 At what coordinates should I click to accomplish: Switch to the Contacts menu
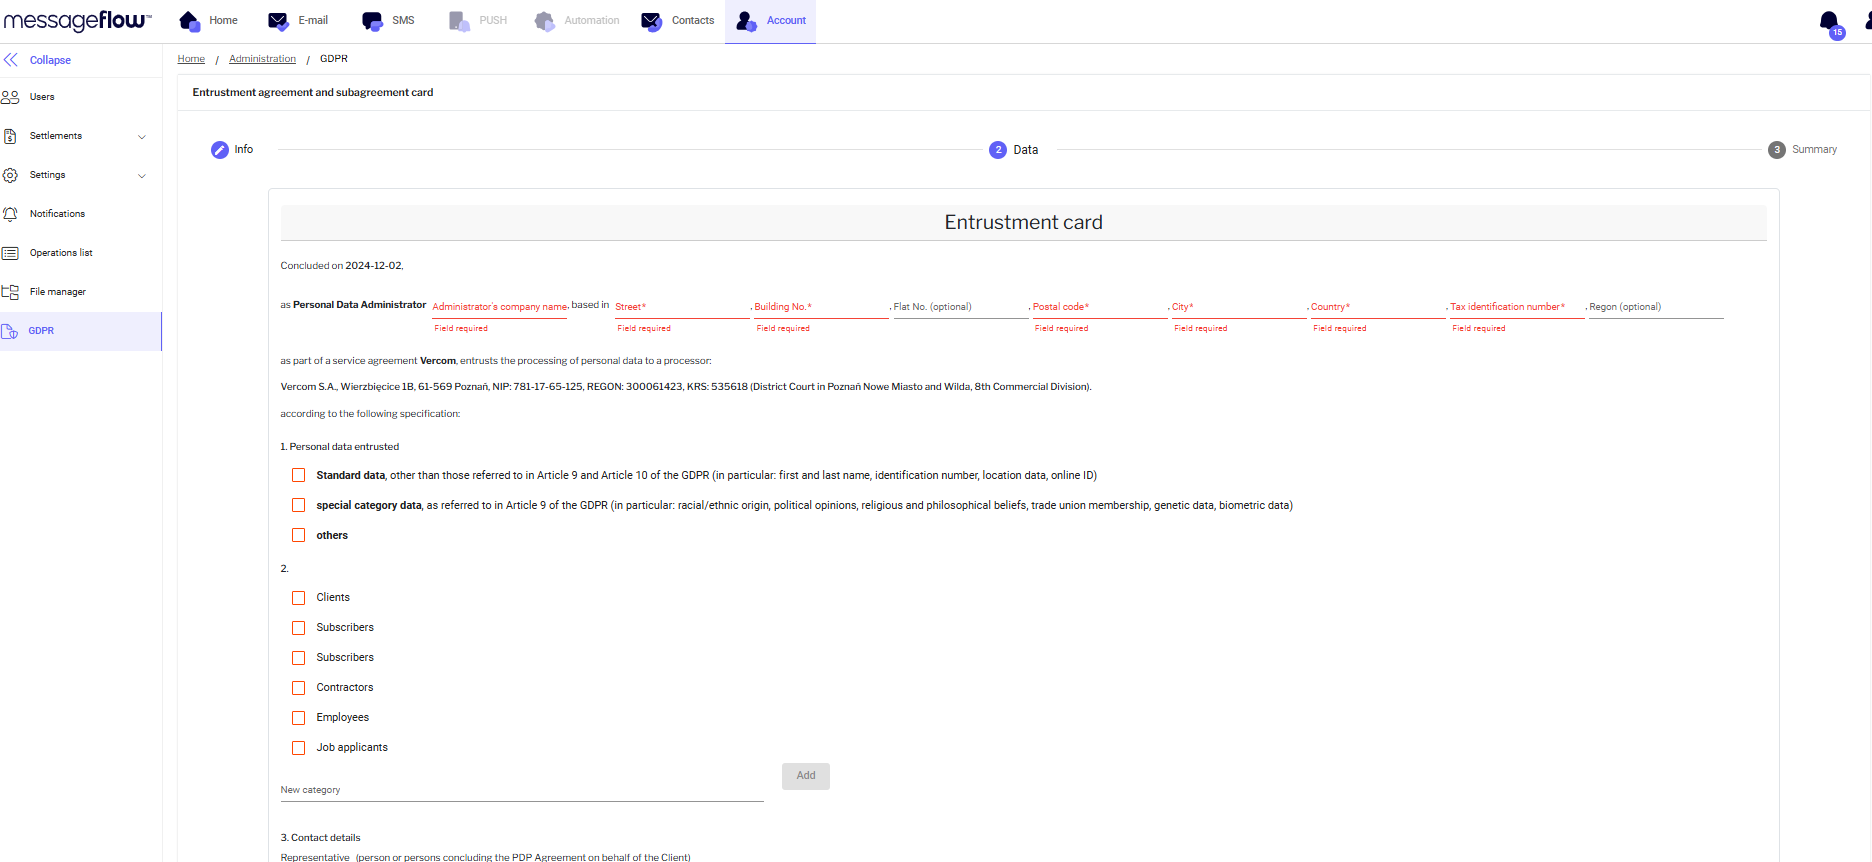(x=678, y=21)
